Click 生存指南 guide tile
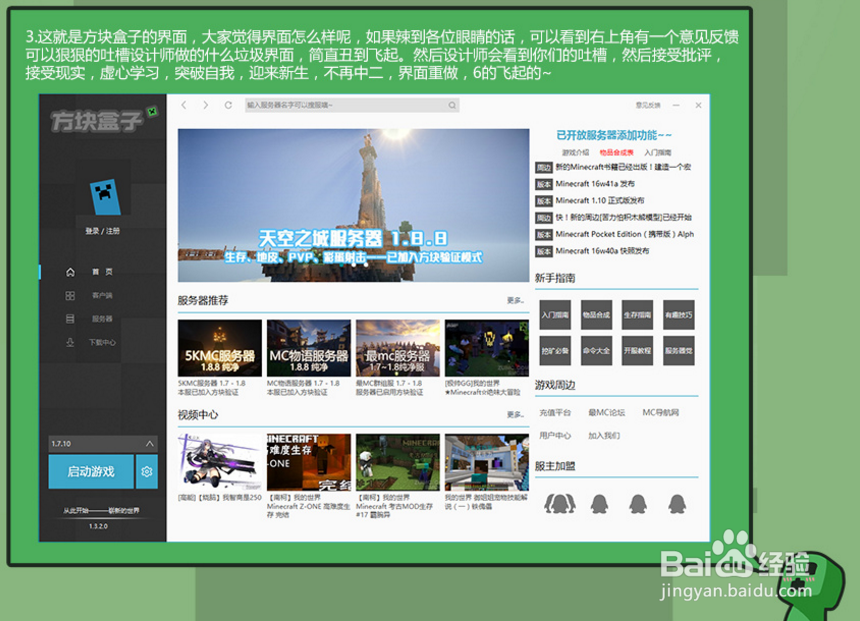 [637, 315]
